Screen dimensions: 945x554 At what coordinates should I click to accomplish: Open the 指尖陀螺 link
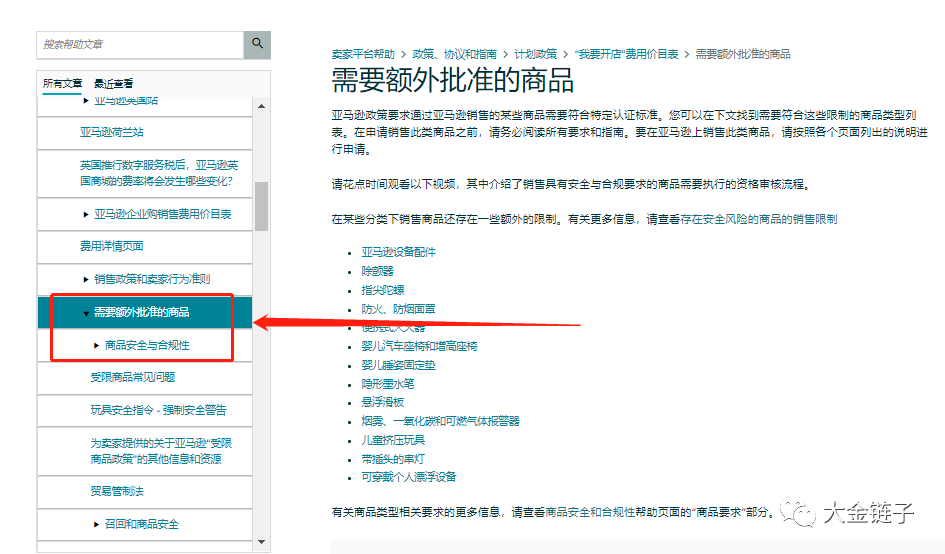[x=383, y=290]
